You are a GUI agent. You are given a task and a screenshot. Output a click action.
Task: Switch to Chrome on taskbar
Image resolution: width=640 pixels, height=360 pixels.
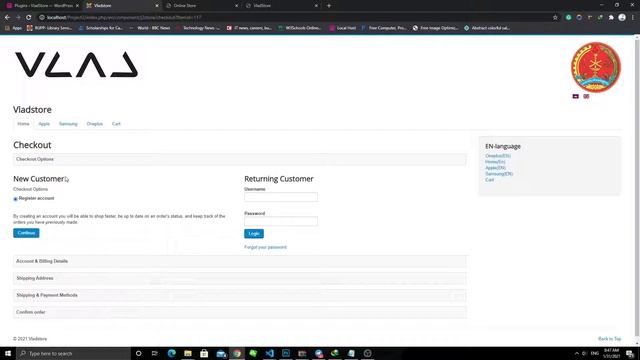click(237, 353)
